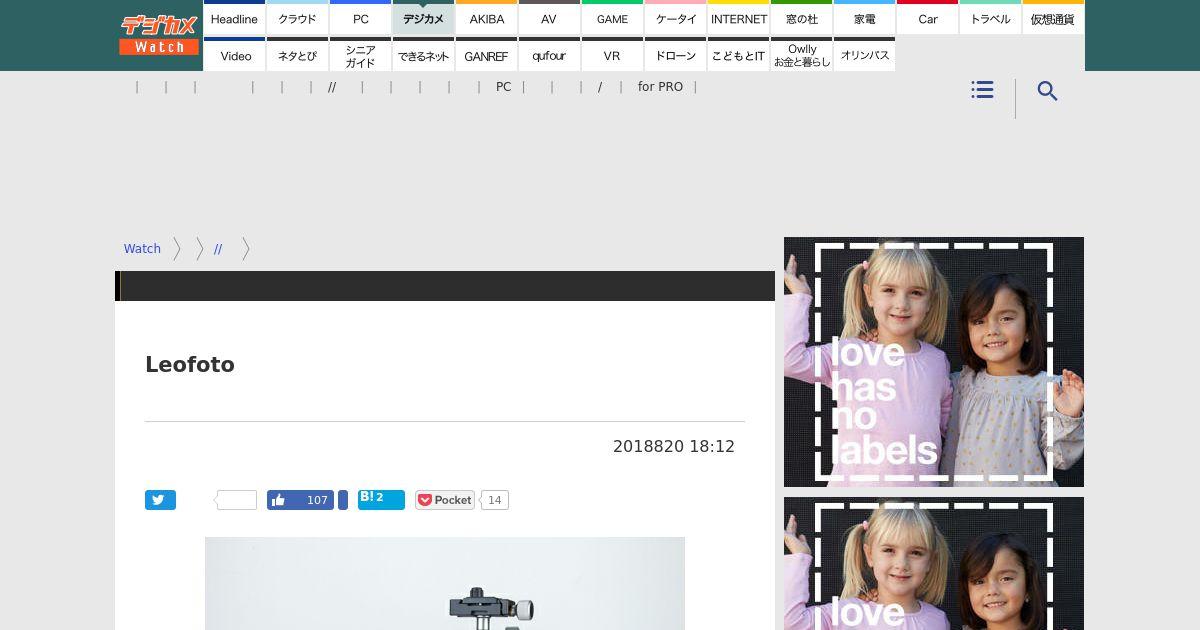
Task: Click the // breadcrumb link
Action: click(x=218, y=249)
